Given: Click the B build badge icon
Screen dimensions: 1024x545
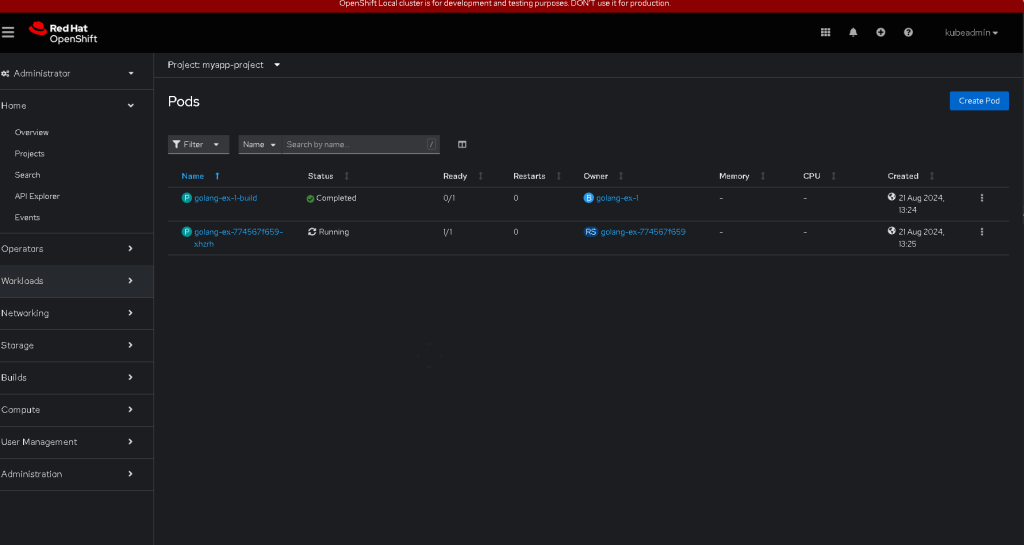Looking at the screenshot, I should point(588,198).
